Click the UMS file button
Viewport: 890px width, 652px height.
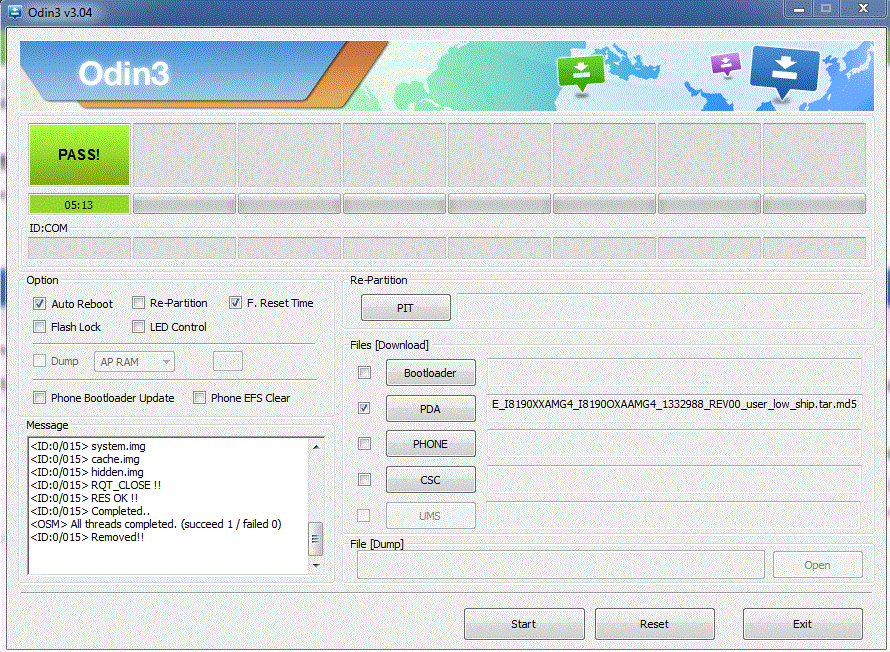pos(431,516)
